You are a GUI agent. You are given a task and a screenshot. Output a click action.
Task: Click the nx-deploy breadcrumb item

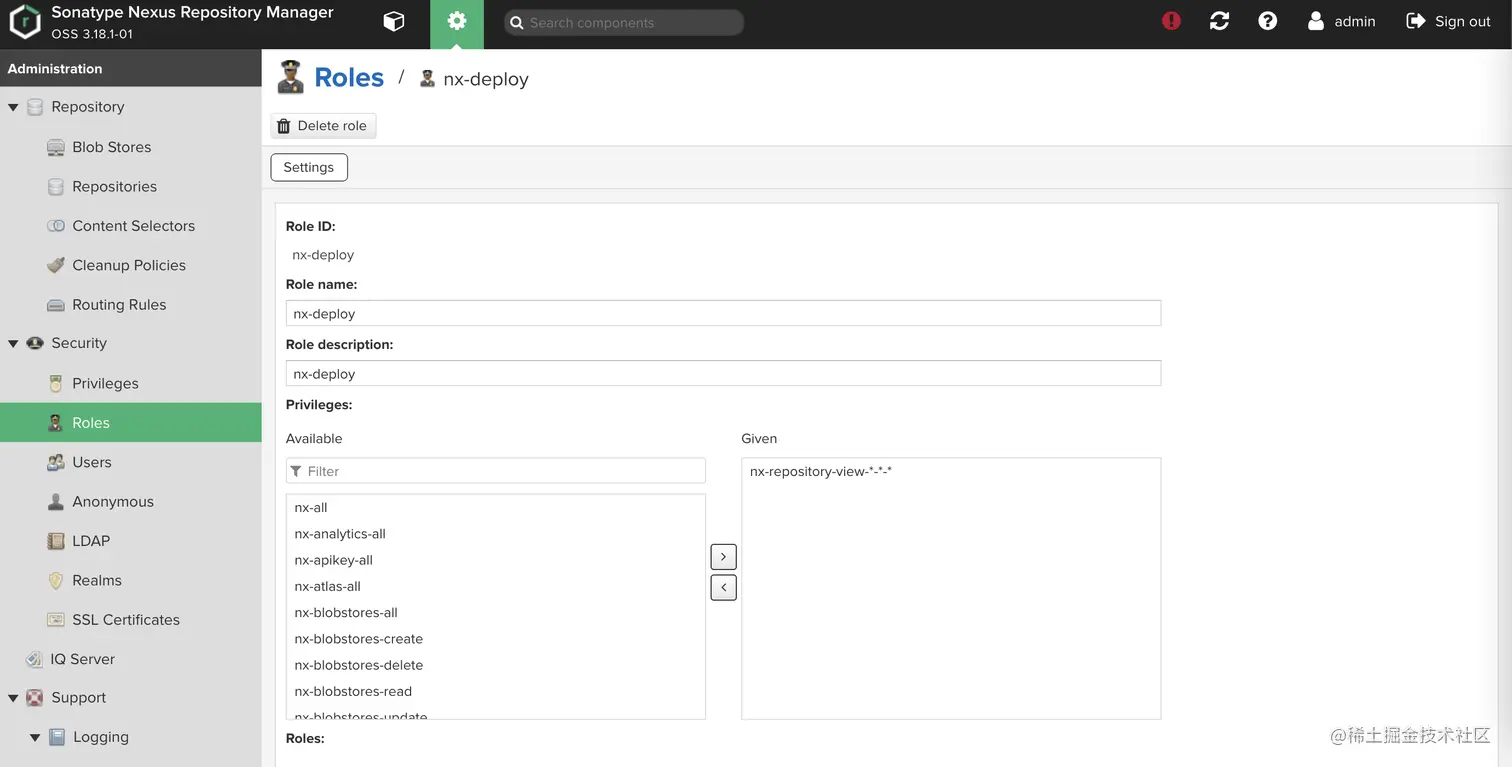coord(474,79)
